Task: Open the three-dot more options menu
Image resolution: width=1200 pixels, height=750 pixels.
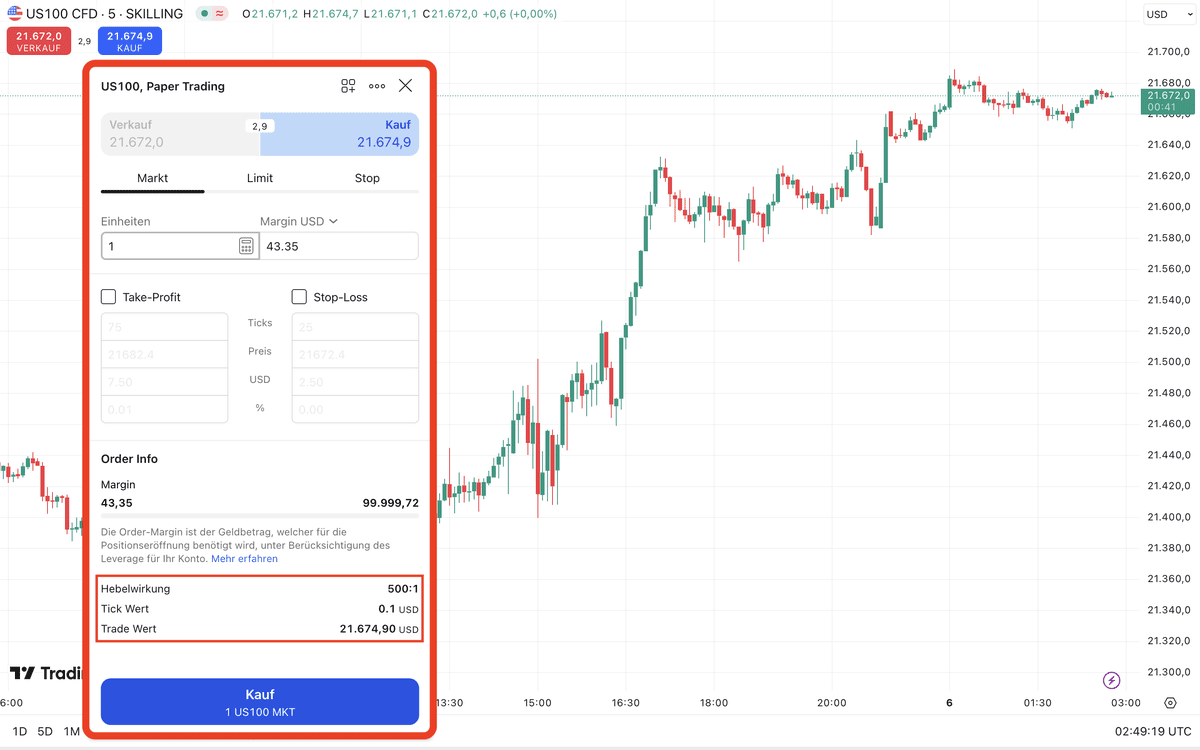Action: click(377, 86)
